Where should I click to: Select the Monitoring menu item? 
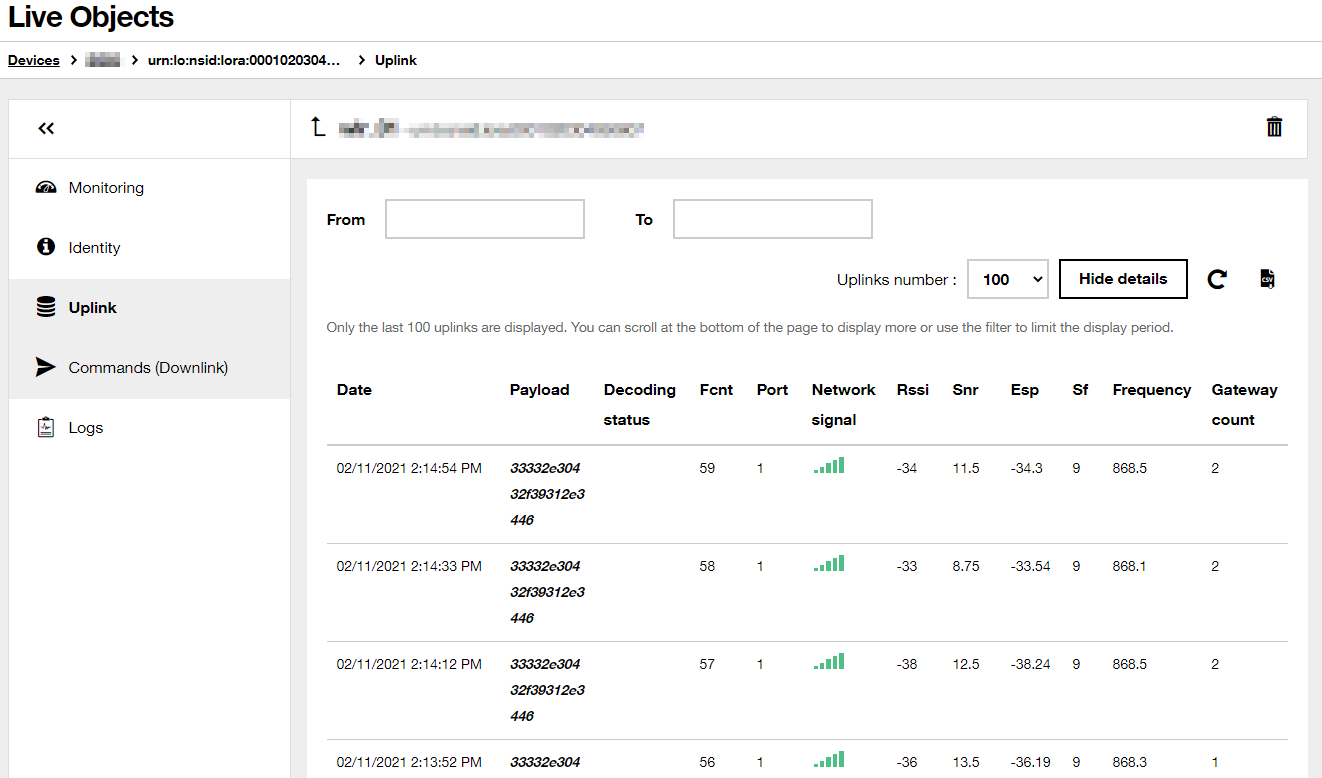coord(106,188)
